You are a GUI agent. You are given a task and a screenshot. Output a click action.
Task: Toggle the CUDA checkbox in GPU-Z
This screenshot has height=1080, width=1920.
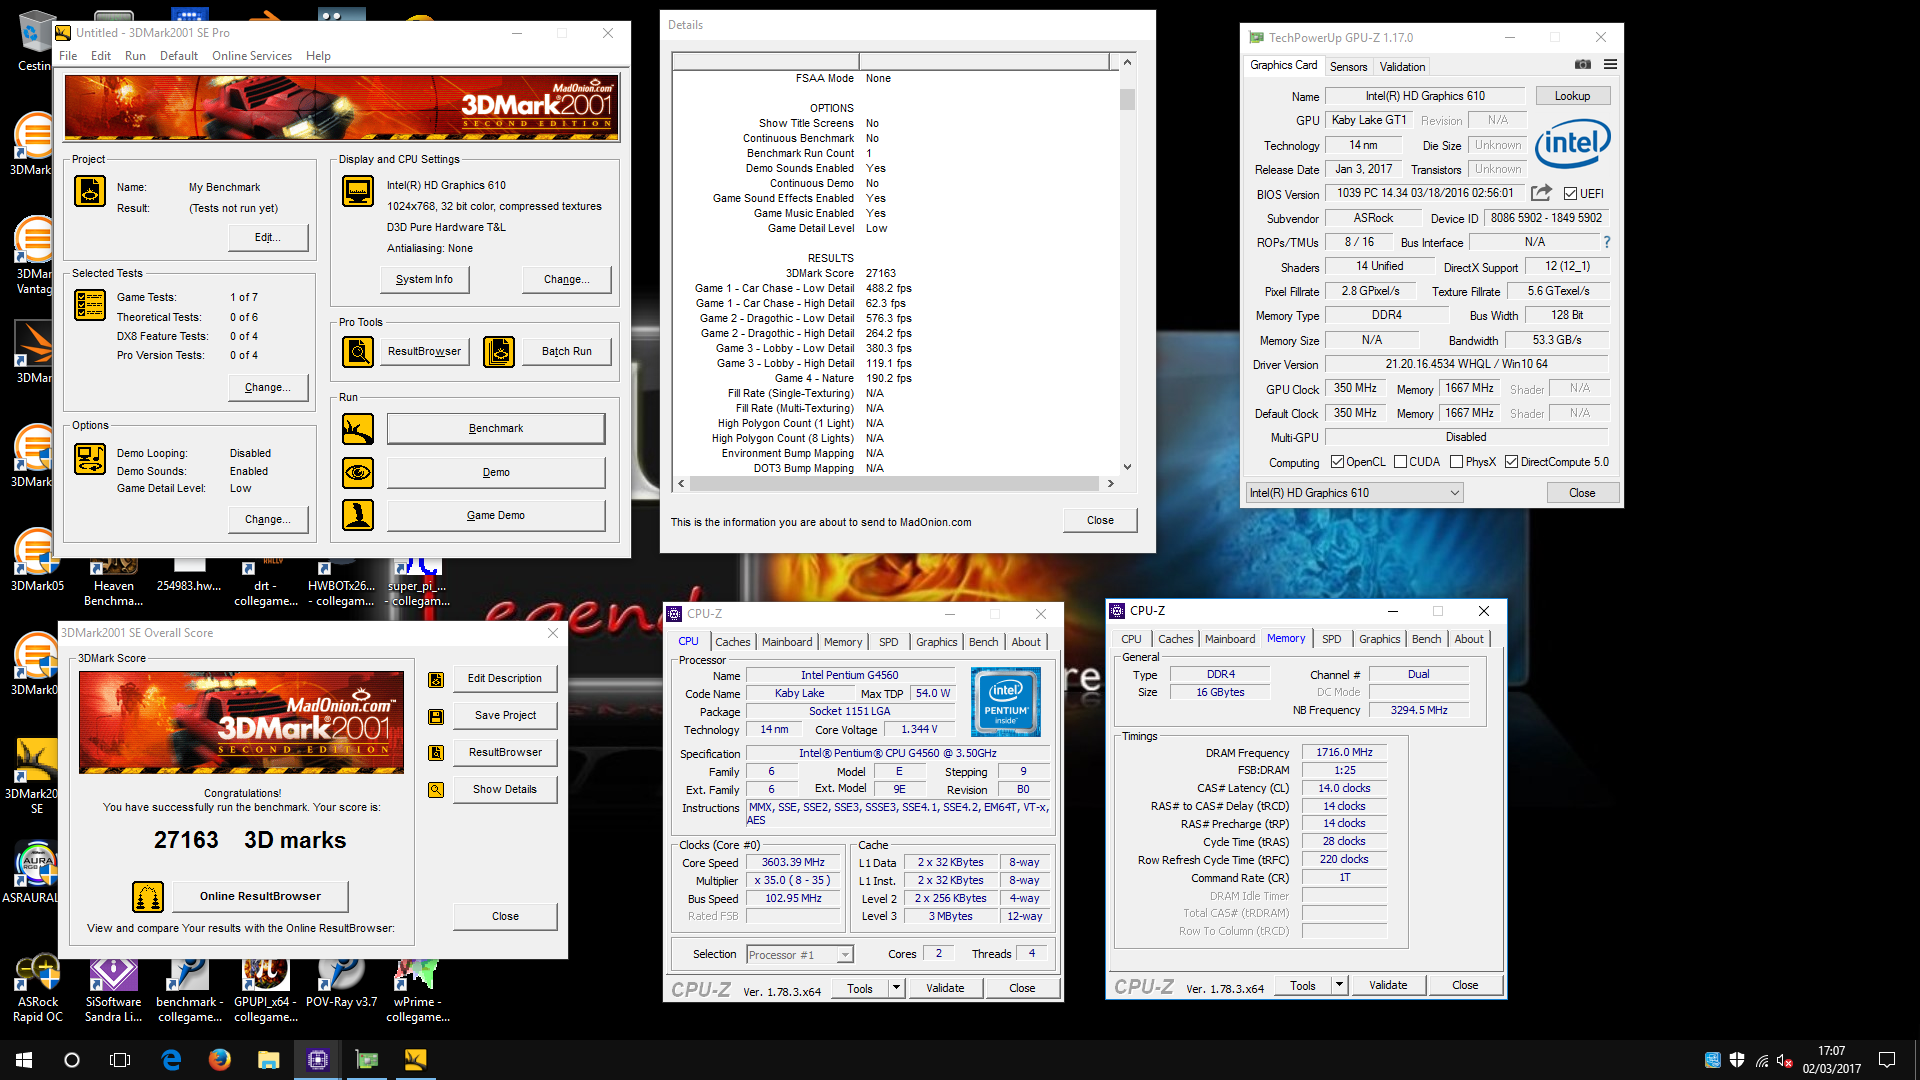pyautogui.click(x=1400, y=462)
